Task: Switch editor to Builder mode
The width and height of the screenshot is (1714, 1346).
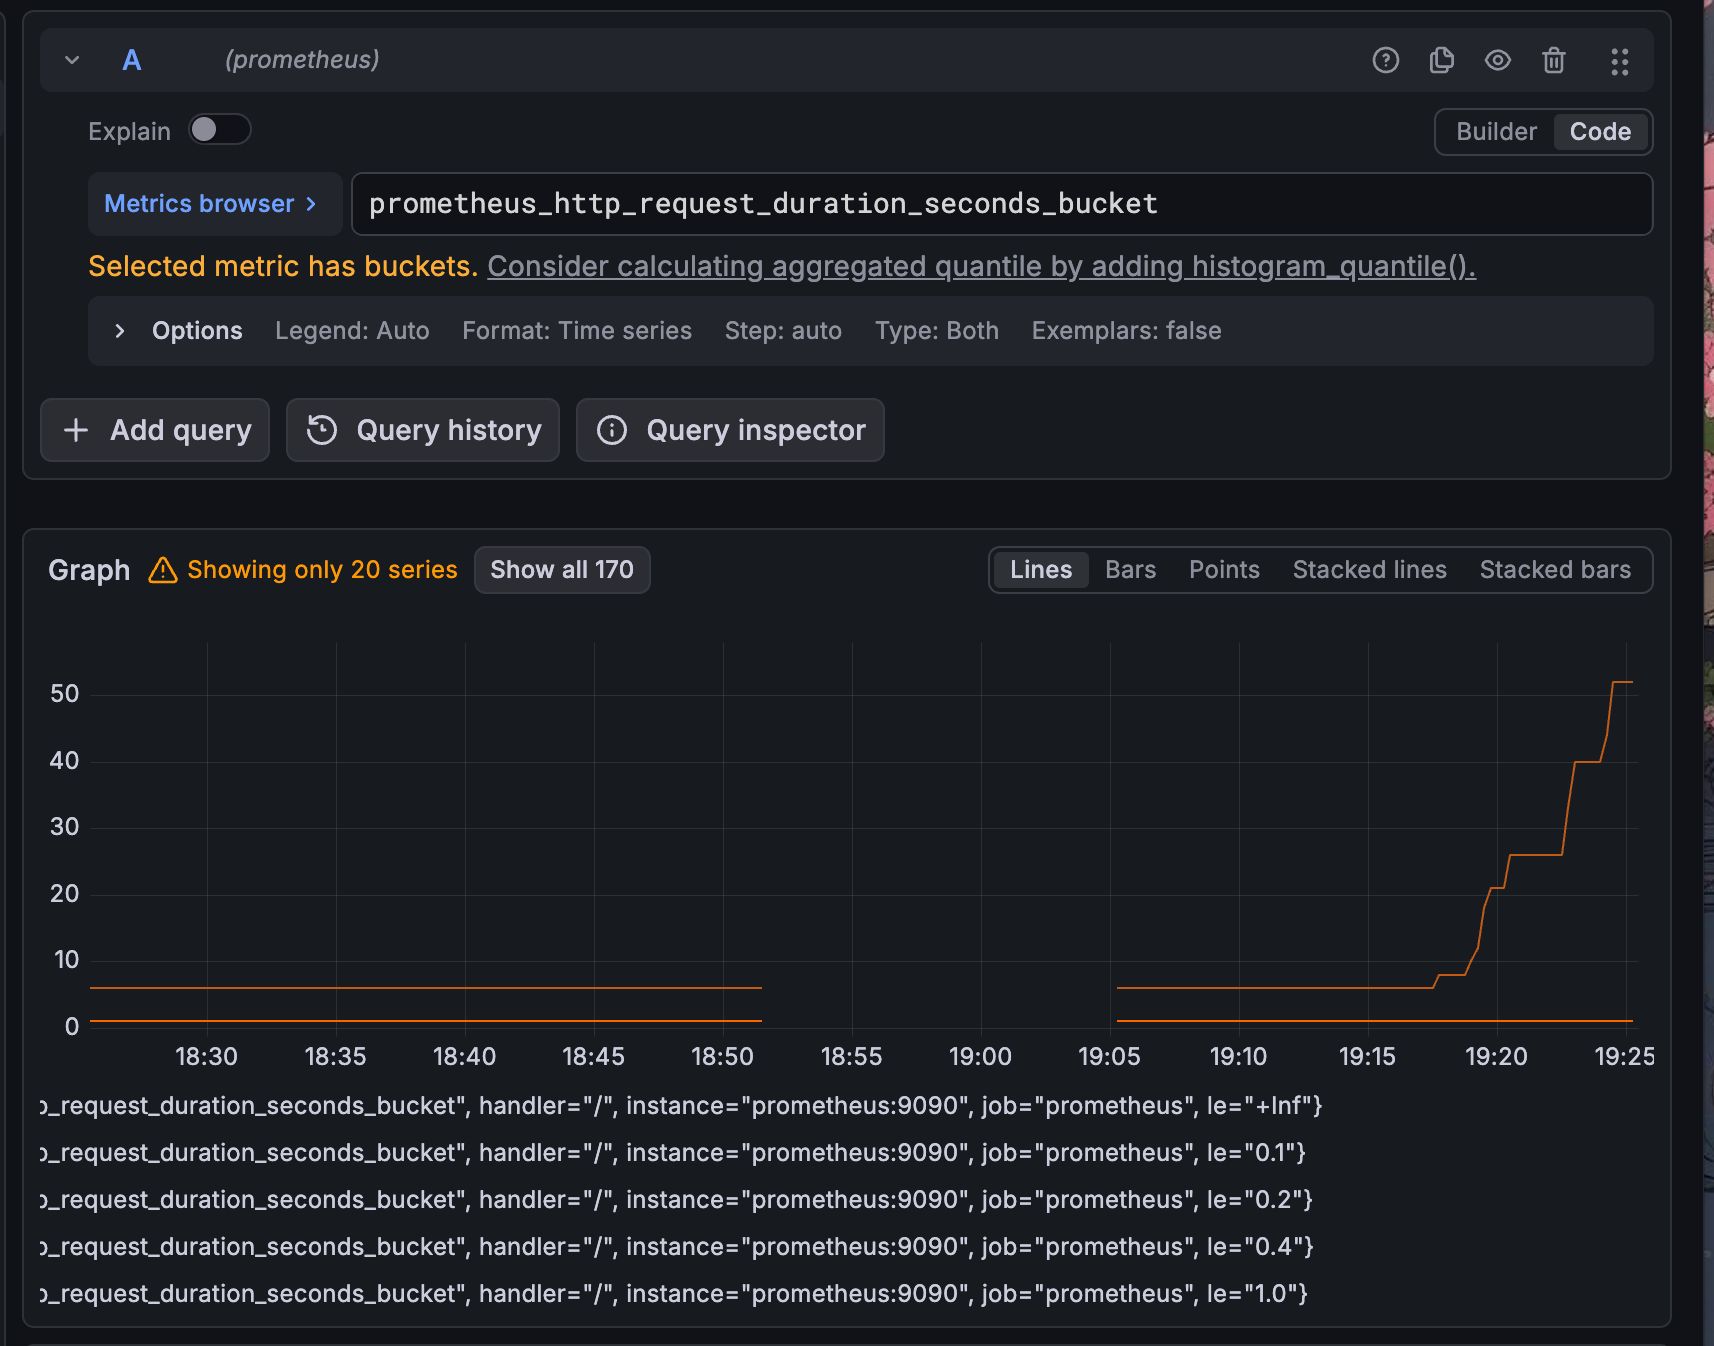Action: (x=1496, y=132)
